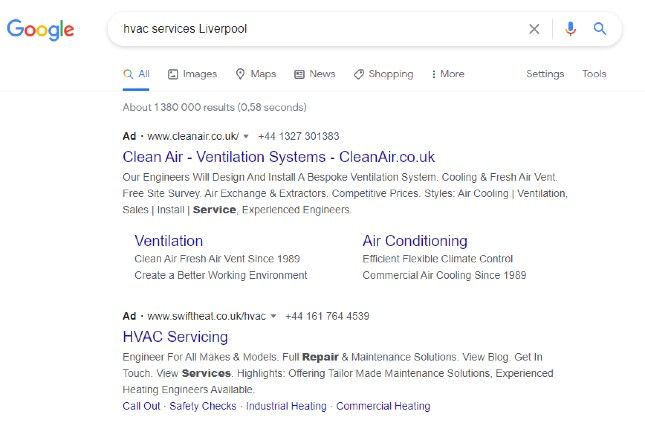645x430 pixels.
Task: Open the search Tools options
Action: click(594, 74)
